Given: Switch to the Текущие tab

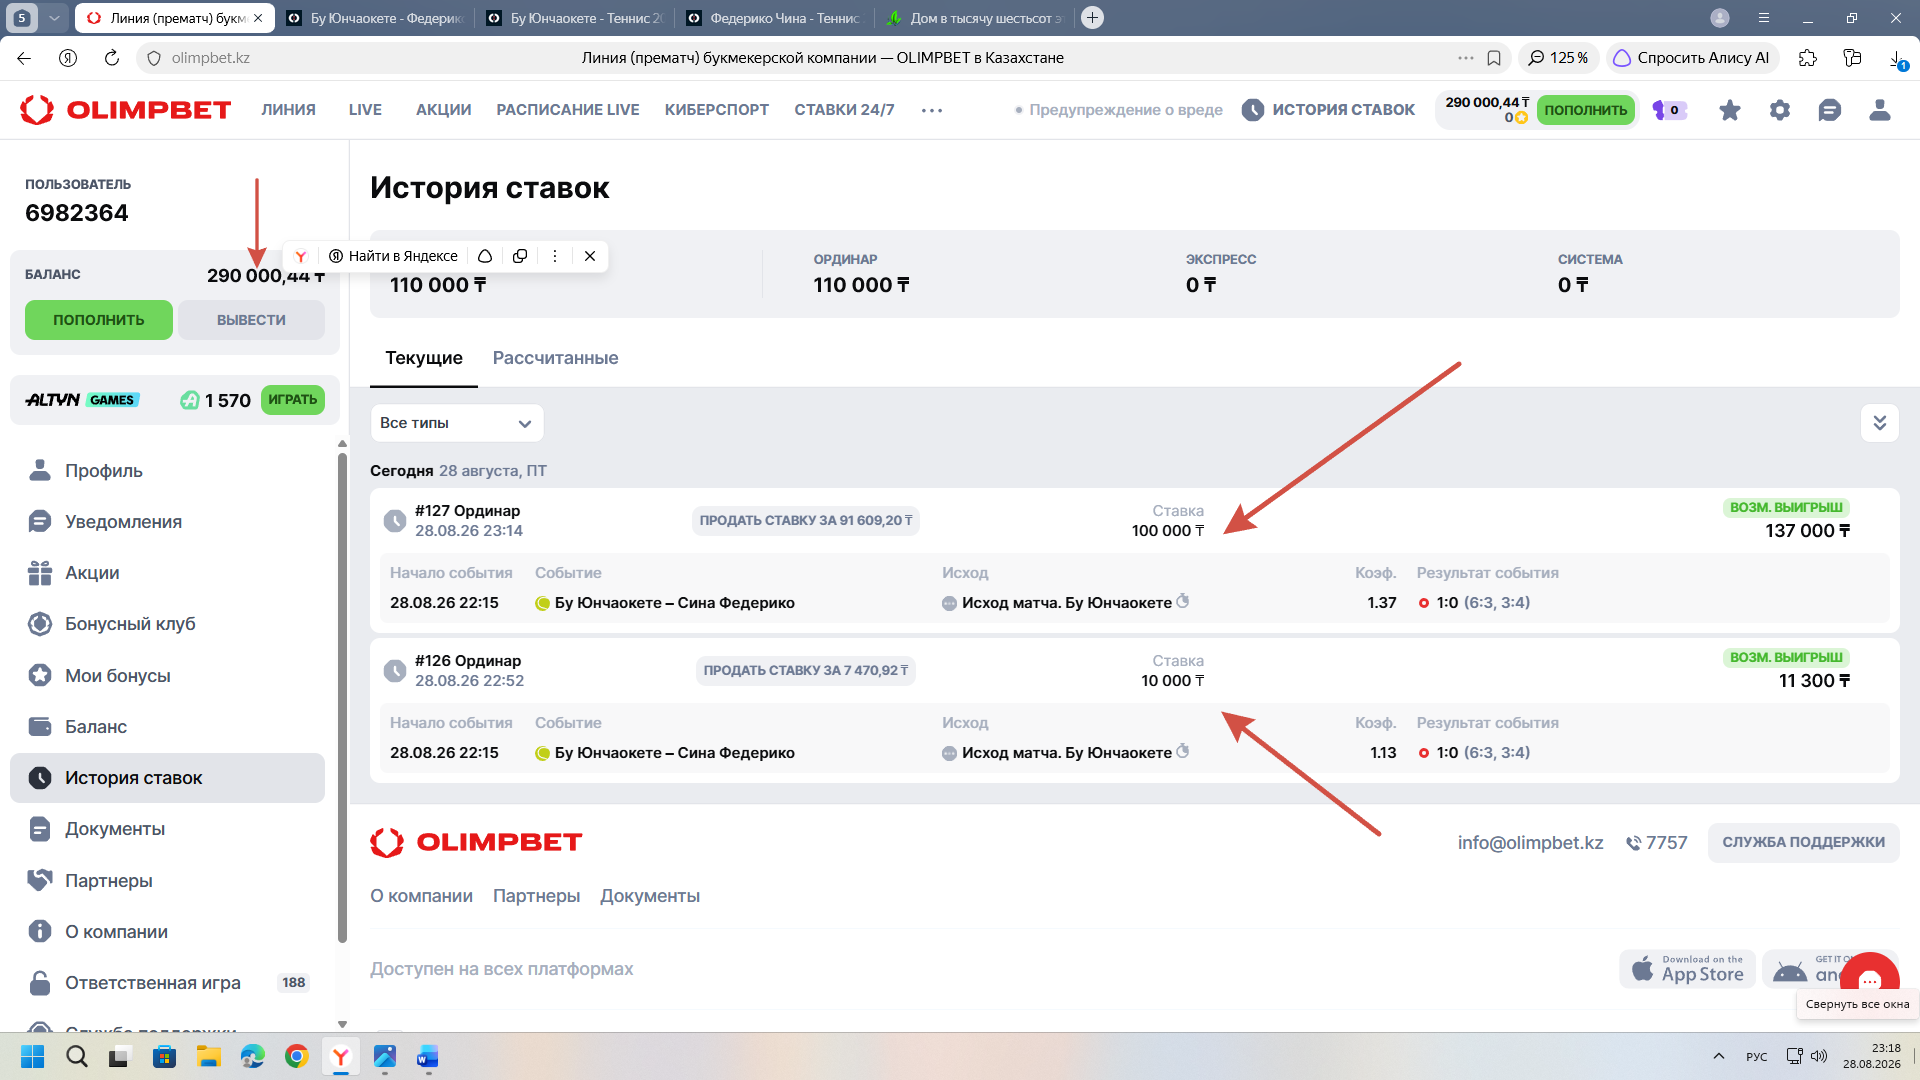Looking at the screenshot, I should pos(424,358).
